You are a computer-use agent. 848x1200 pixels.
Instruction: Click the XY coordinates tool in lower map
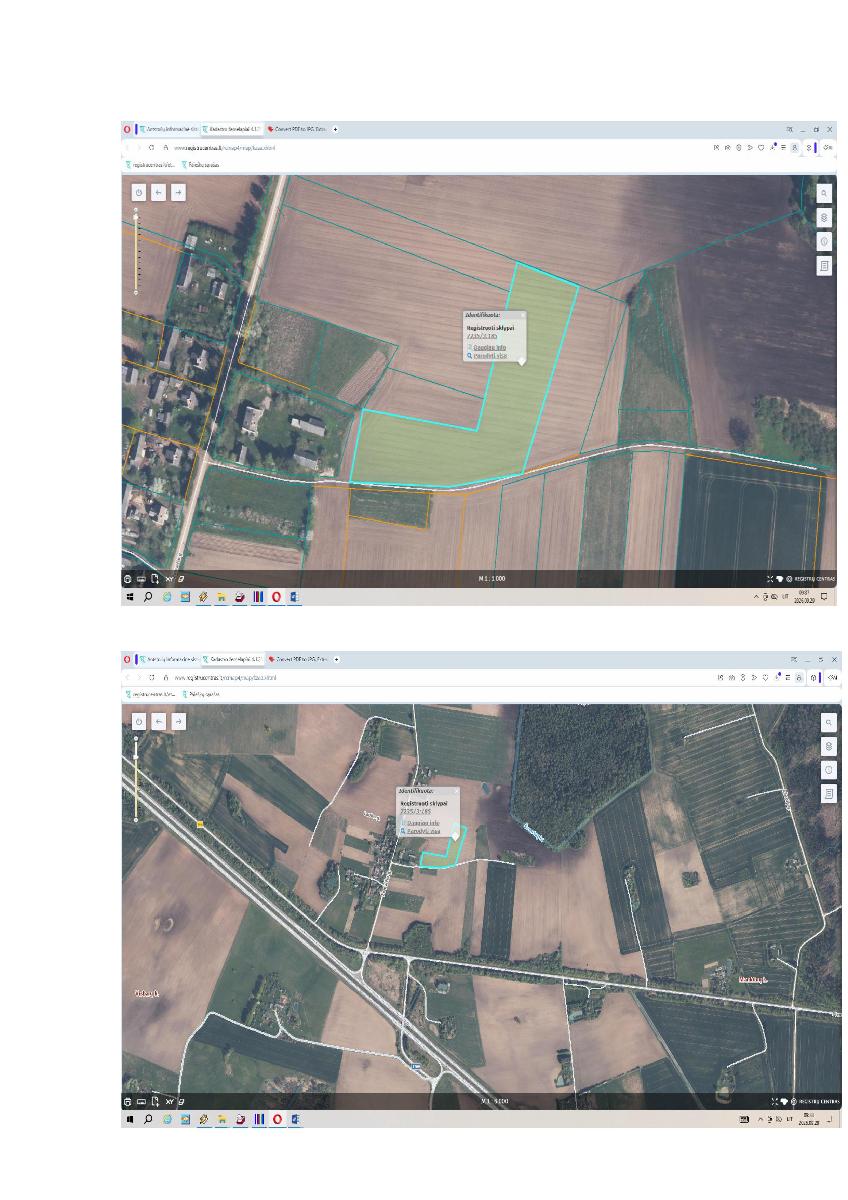point(170,1101)
